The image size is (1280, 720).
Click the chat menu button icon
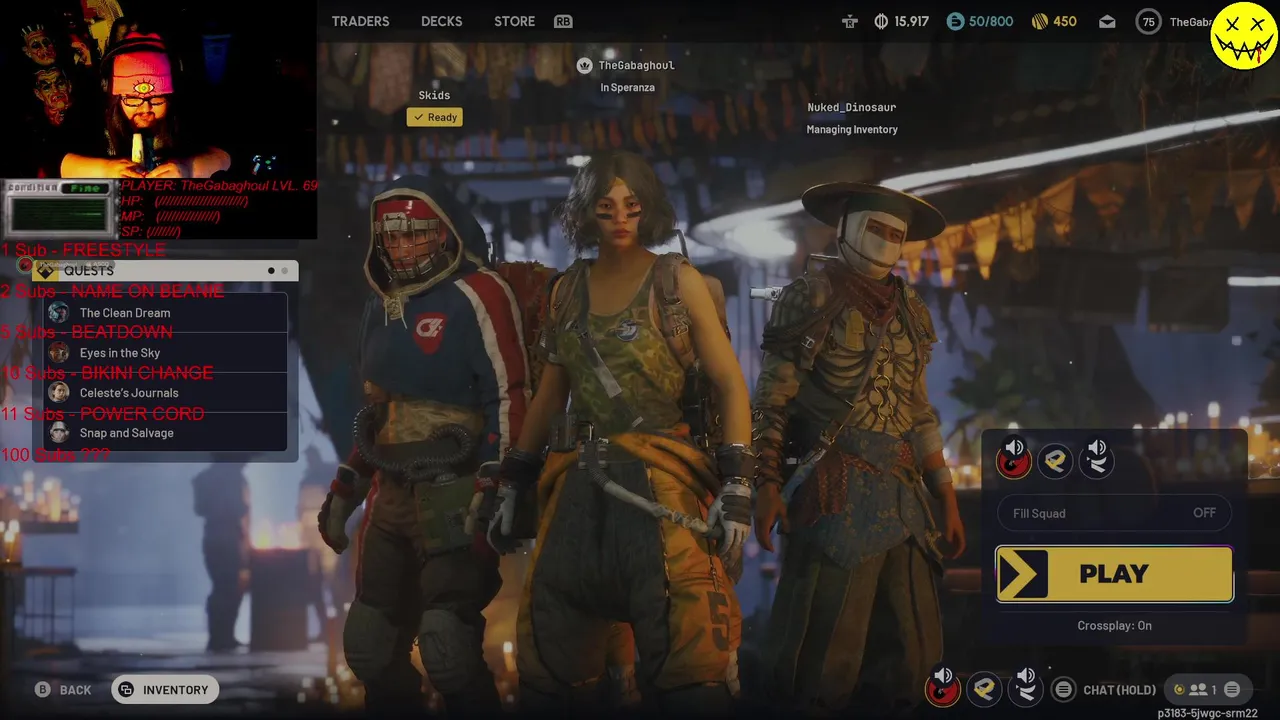(1063, 690)
